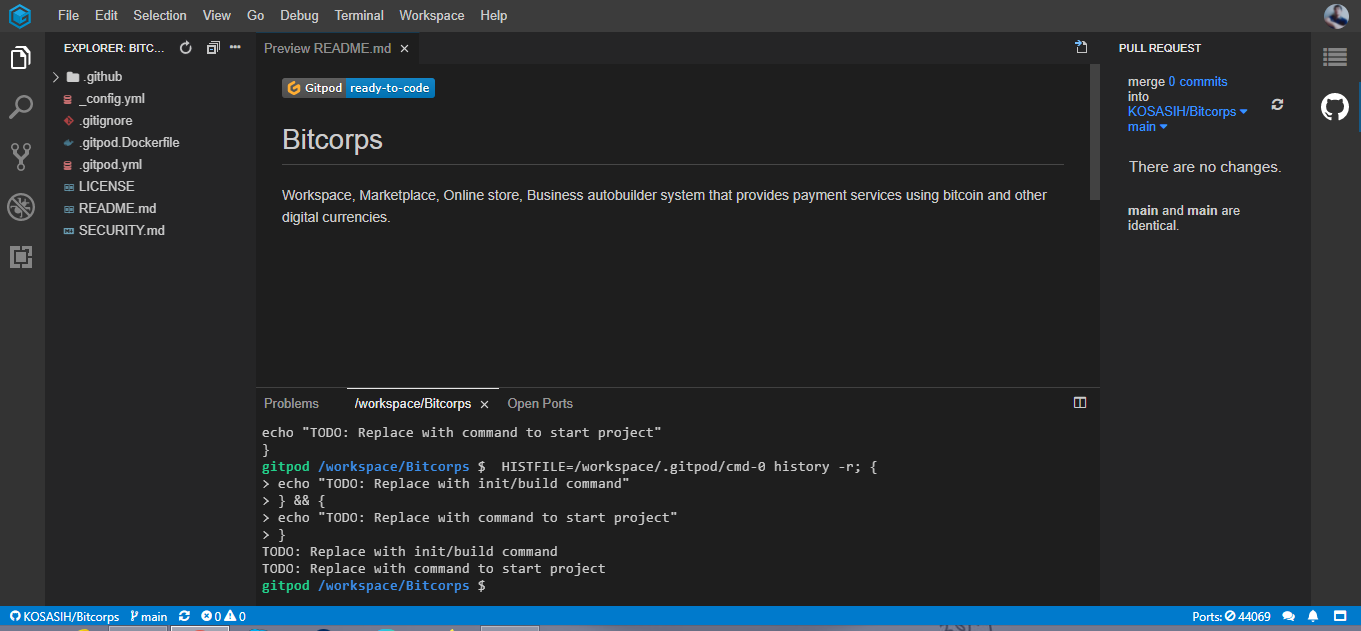Open notifications bell in status bar
Screen dimensions: 1361x631
point(1313,617)
